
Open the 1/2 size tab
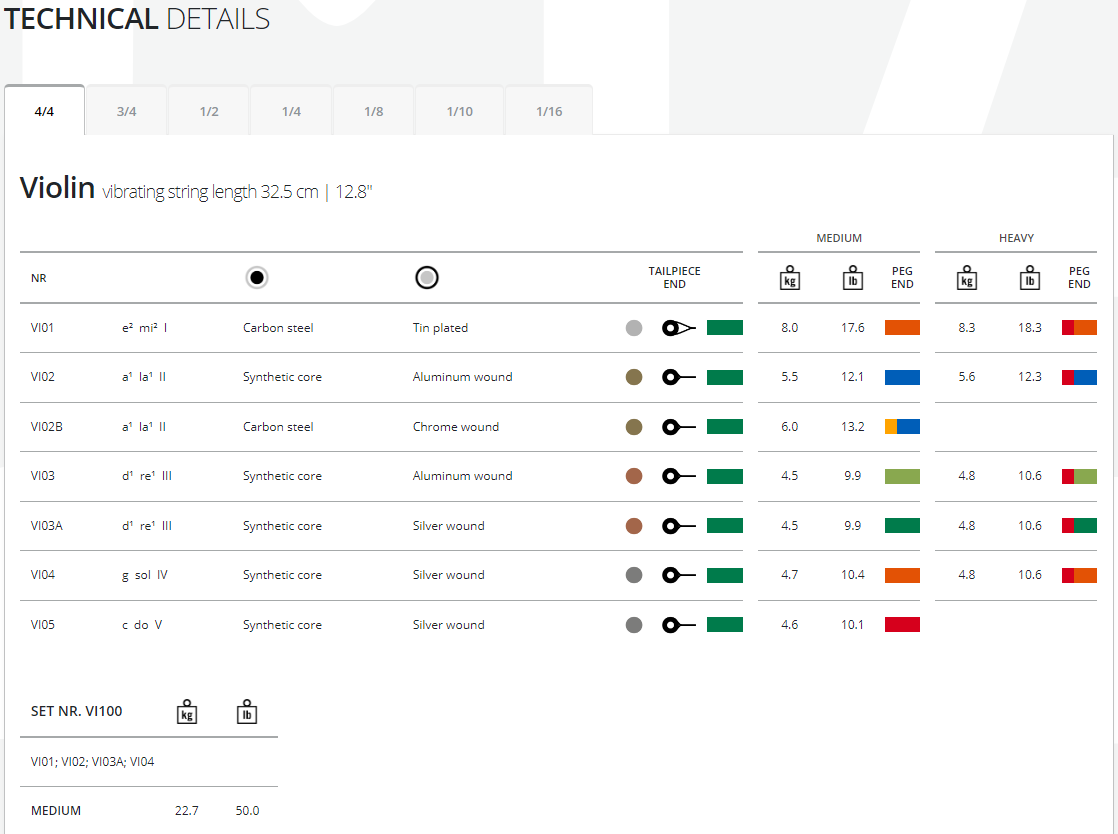point(209,111)
